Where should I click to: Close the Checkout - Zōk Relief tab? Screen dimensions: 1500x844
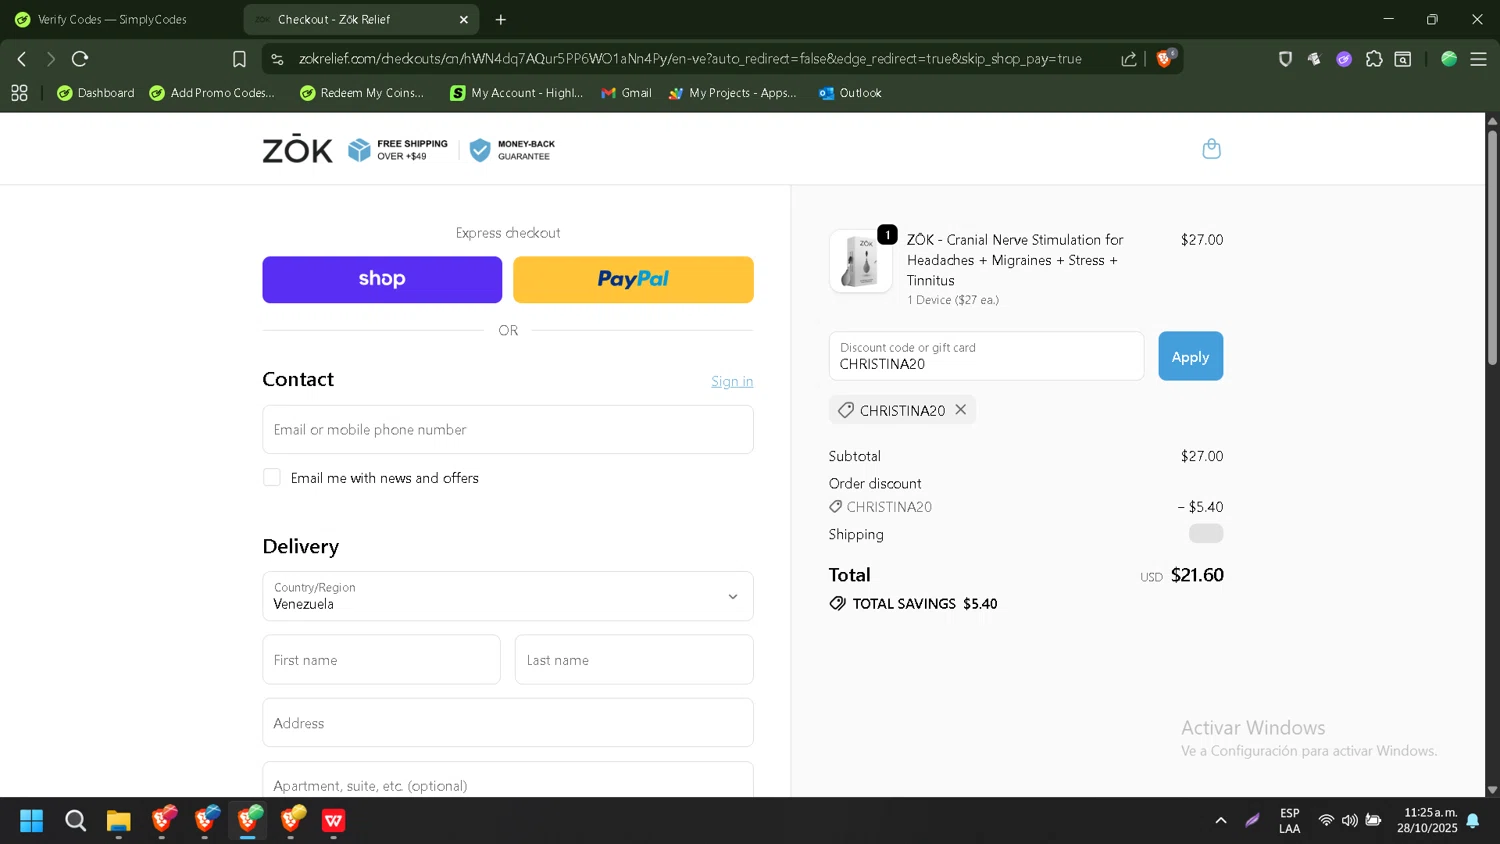pos(463,19)
